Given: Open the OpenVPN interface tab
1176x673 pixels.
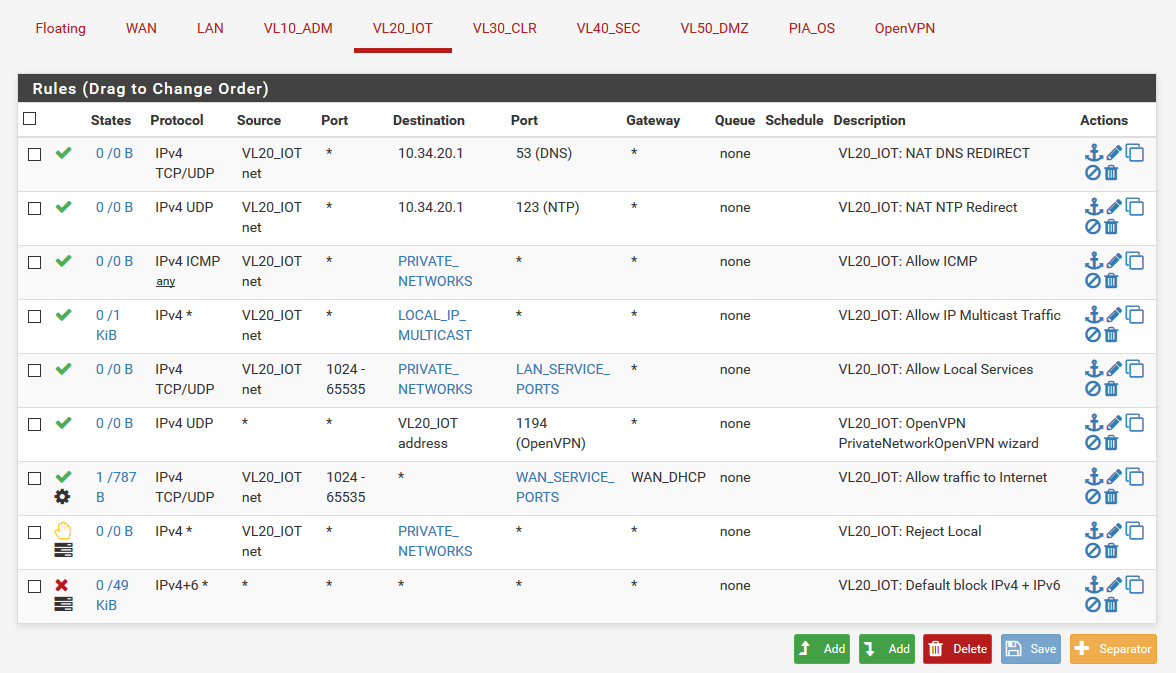Looking at the screenshot, I should [x=904, y=28].
